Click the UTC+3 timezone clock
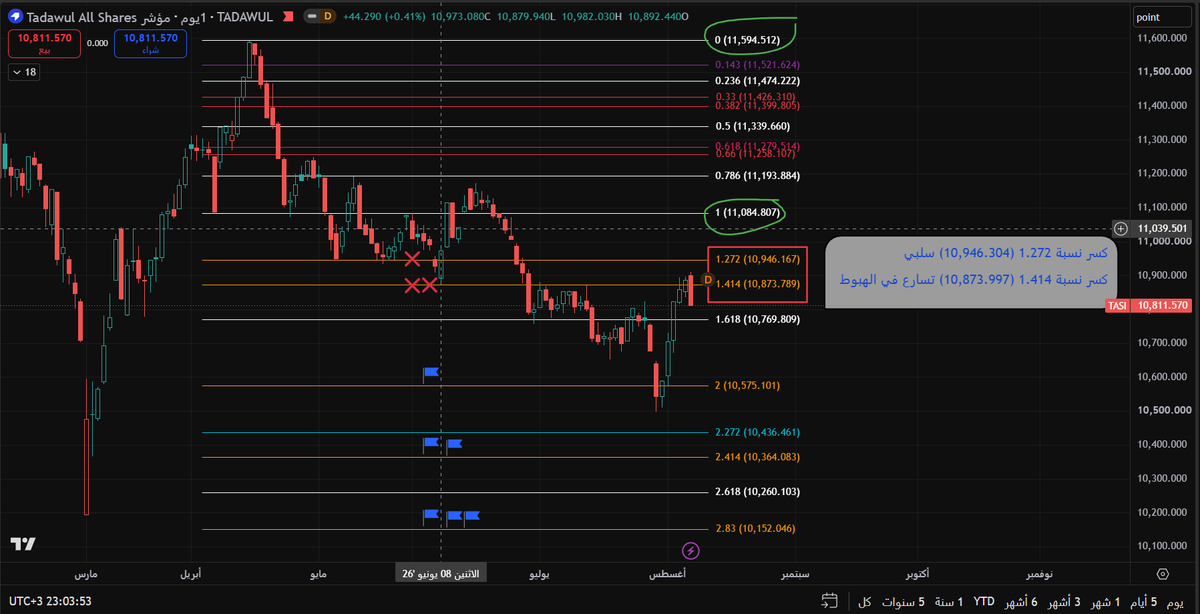 pos(49,601)
